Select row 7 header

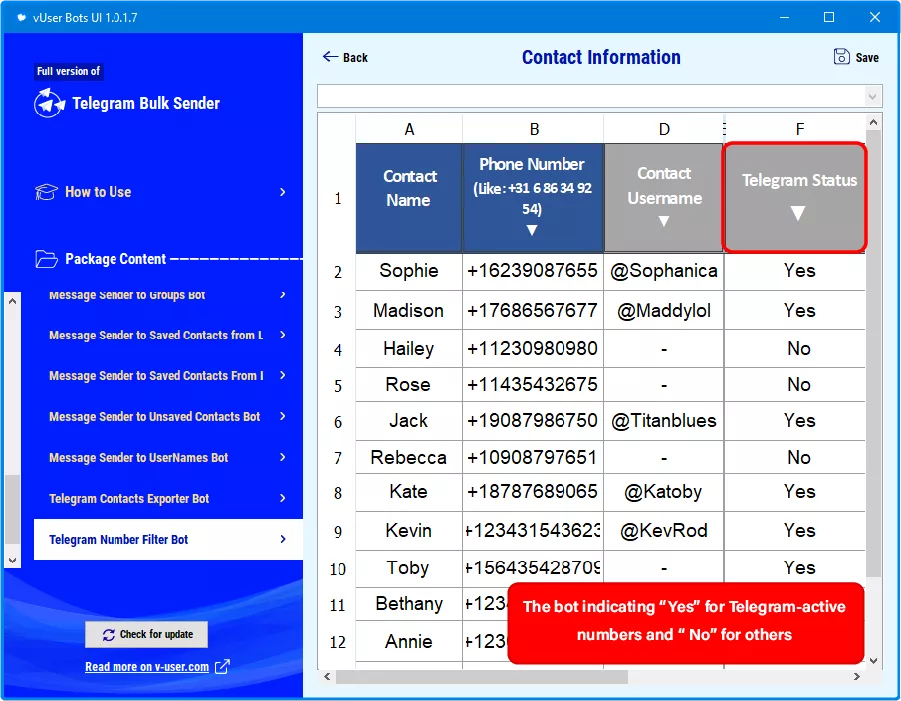337,457
